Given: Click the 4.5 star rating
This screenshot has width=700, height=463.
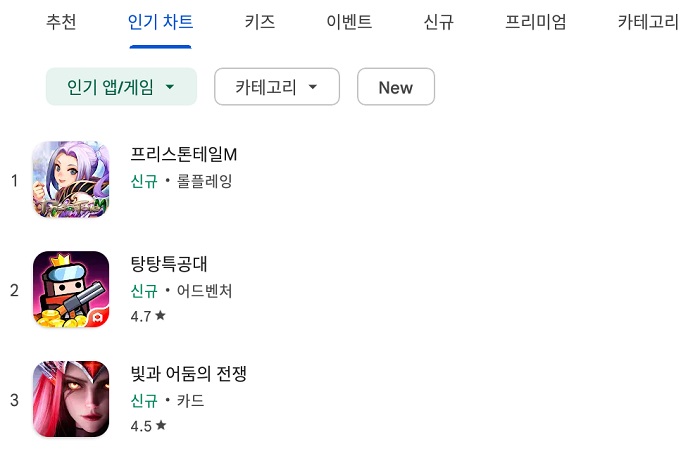Looking at the screenshot, I should [148, 425].
